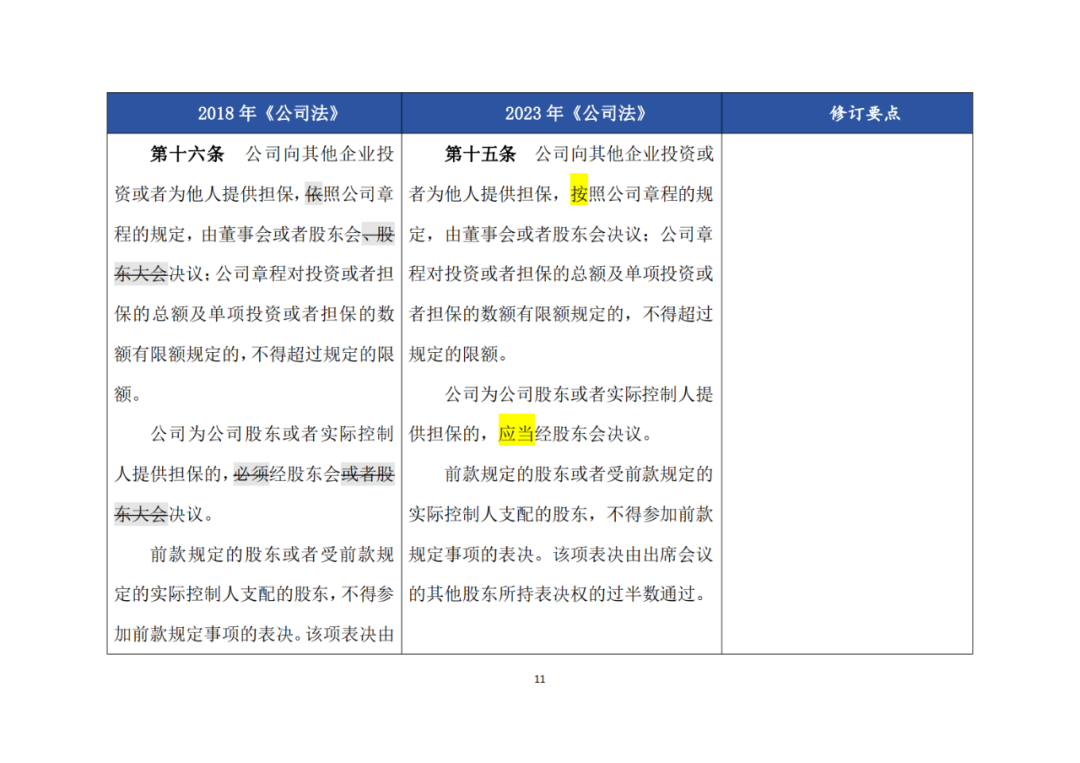1080x763 pixels.
Task: Click the line '公司为公司股东或者实际控制人提' in 2023 column
Action: tap(579, 394)
